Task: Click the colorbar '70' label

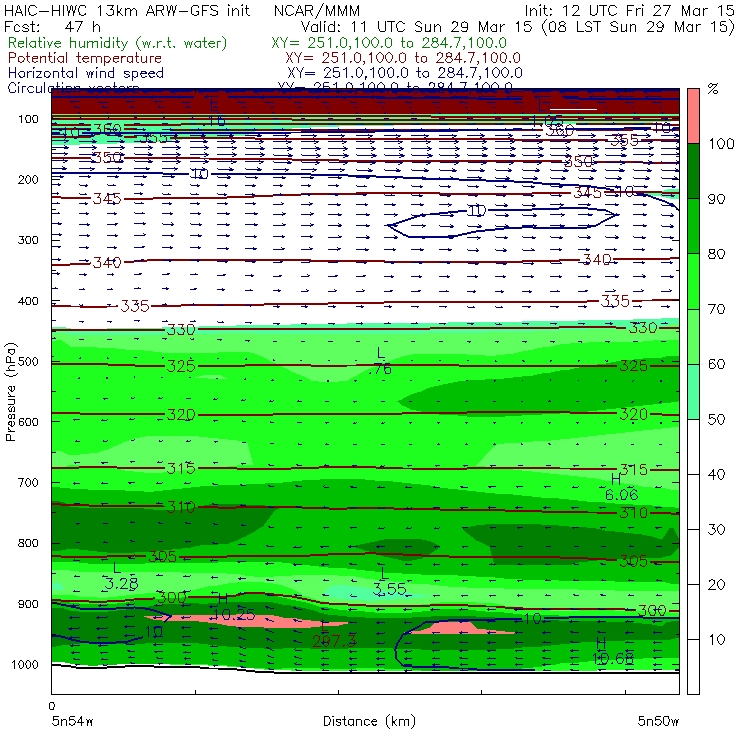Action: (x=716, y=309)
